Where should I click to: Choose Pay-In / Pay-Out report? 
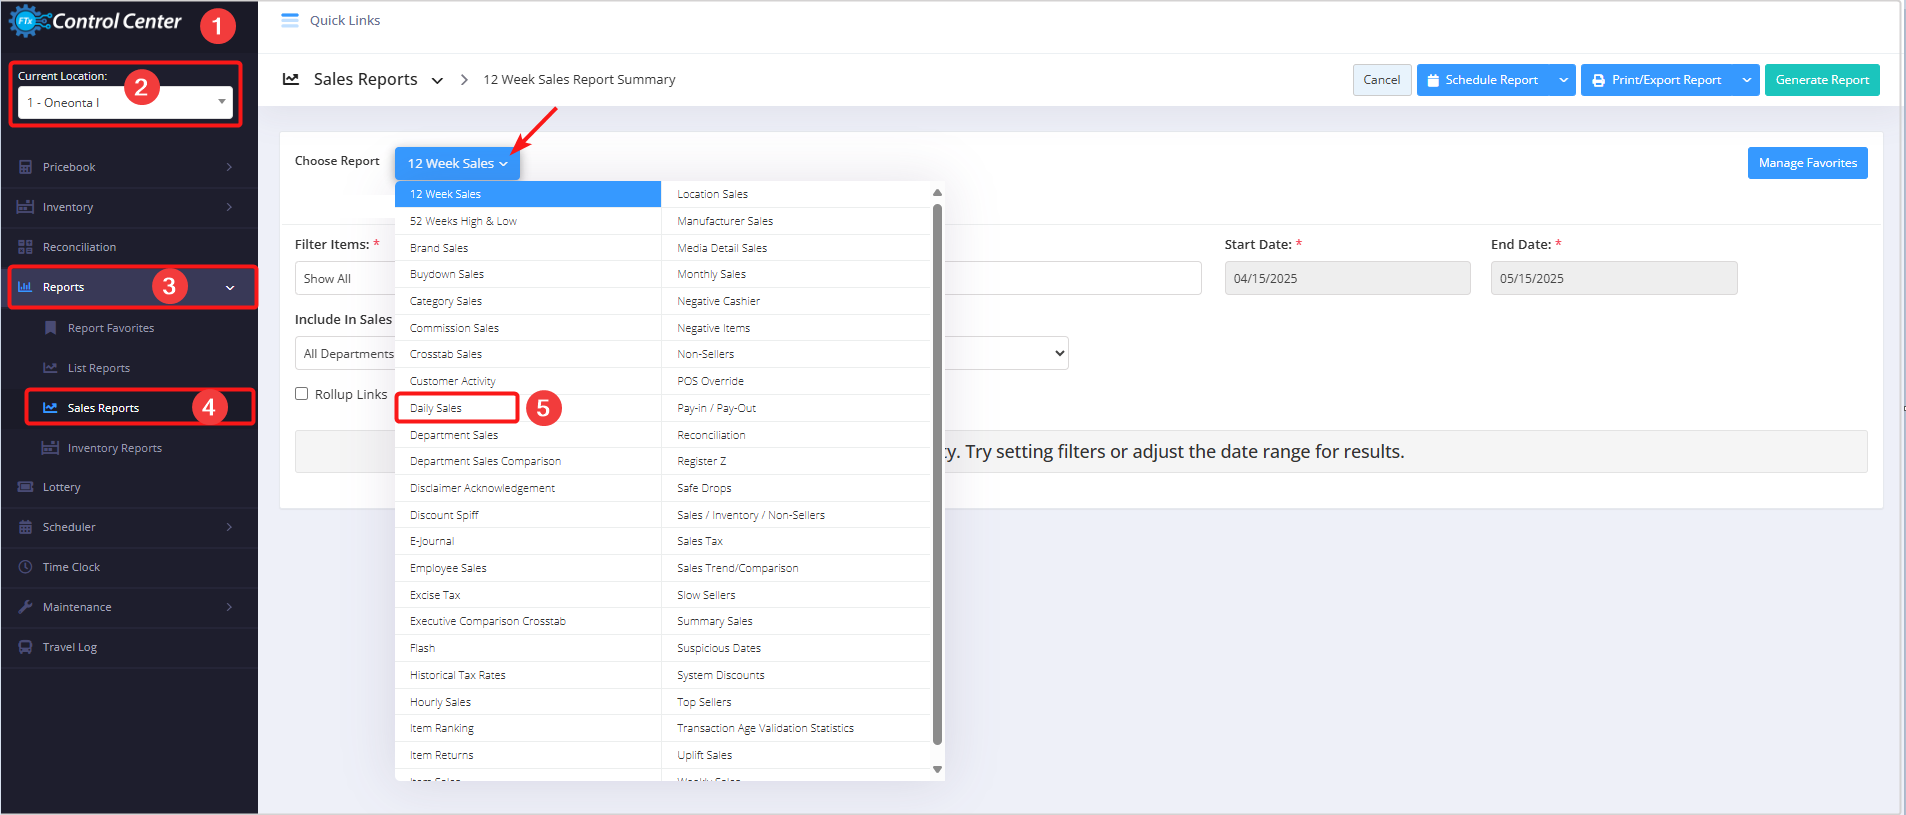point(796,408)
